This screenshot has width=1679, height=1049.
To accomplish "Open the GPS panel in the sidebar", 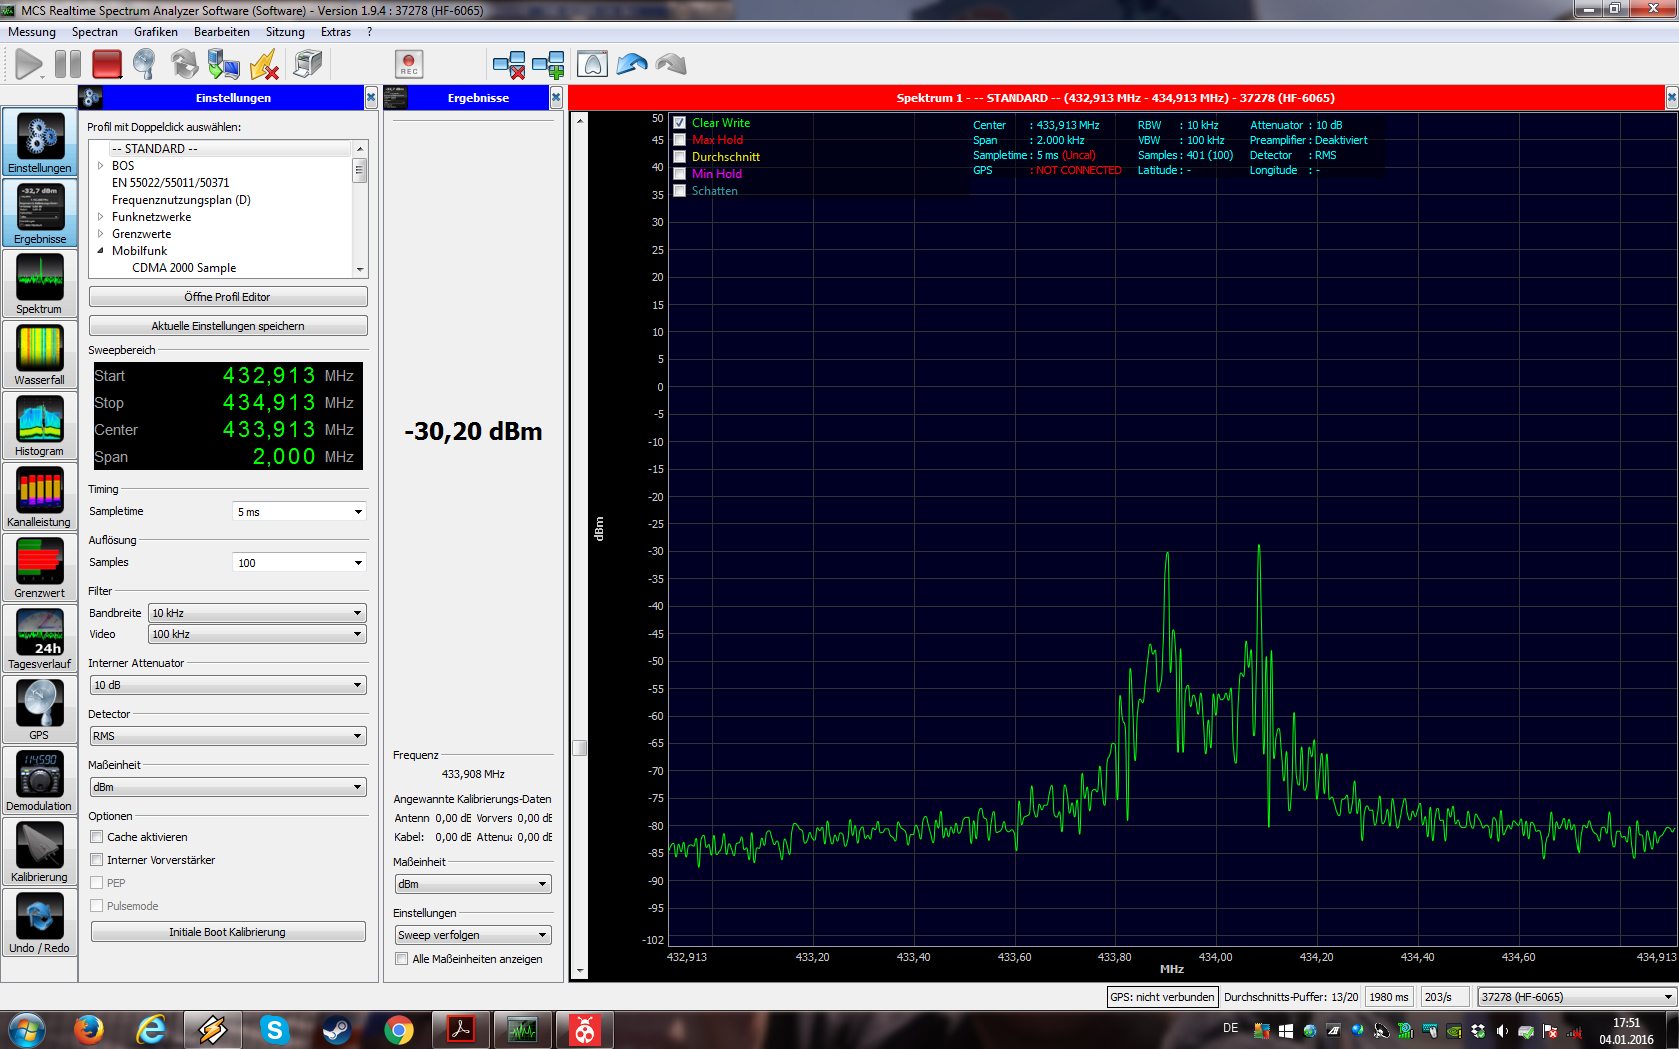I will [x=40, y=710].
